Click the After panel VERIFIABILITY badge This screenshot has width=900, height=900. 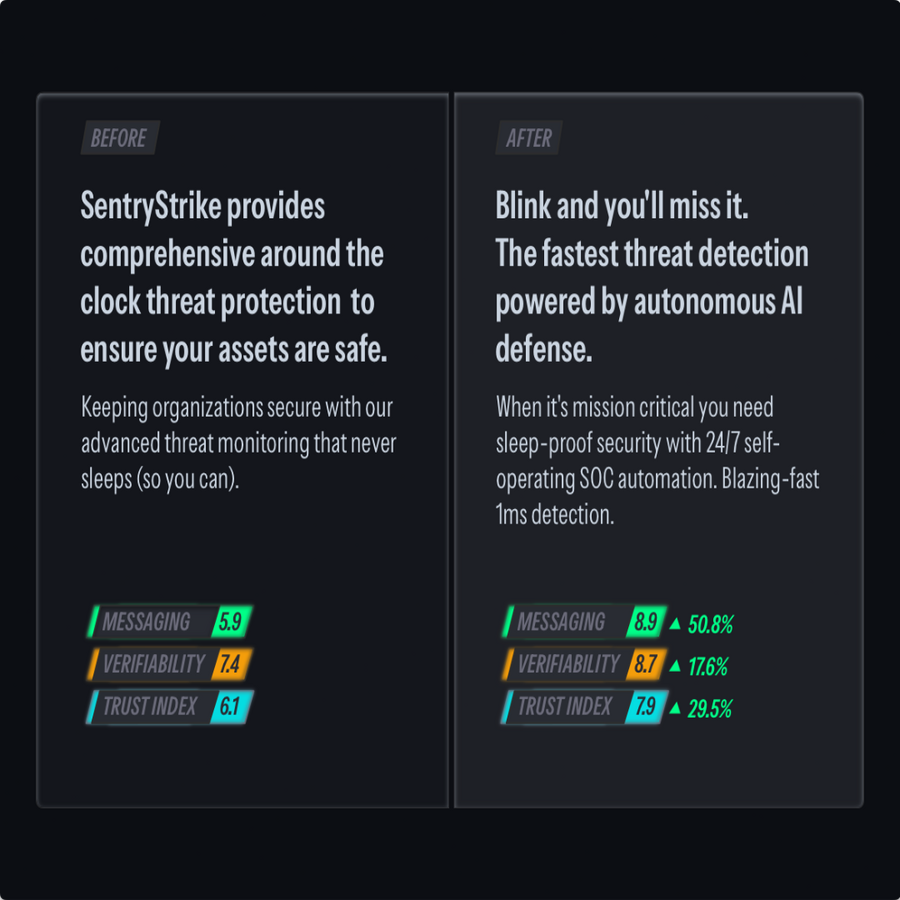pyautogui.click(x=568, y=664)
